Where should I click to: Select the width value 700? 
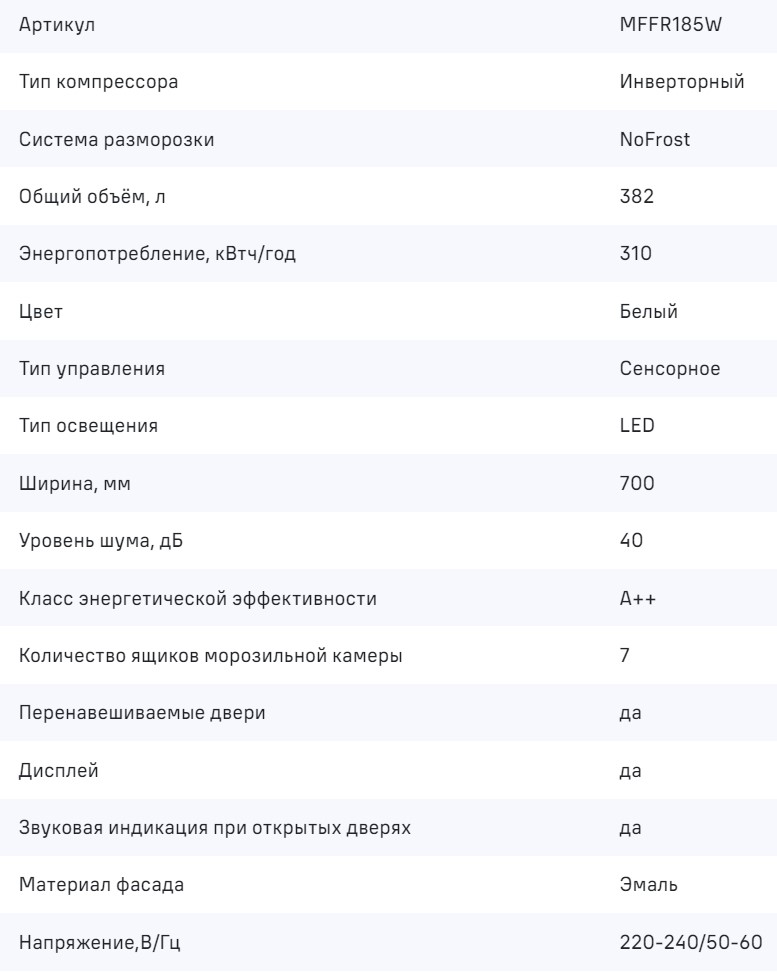[637, 484]
